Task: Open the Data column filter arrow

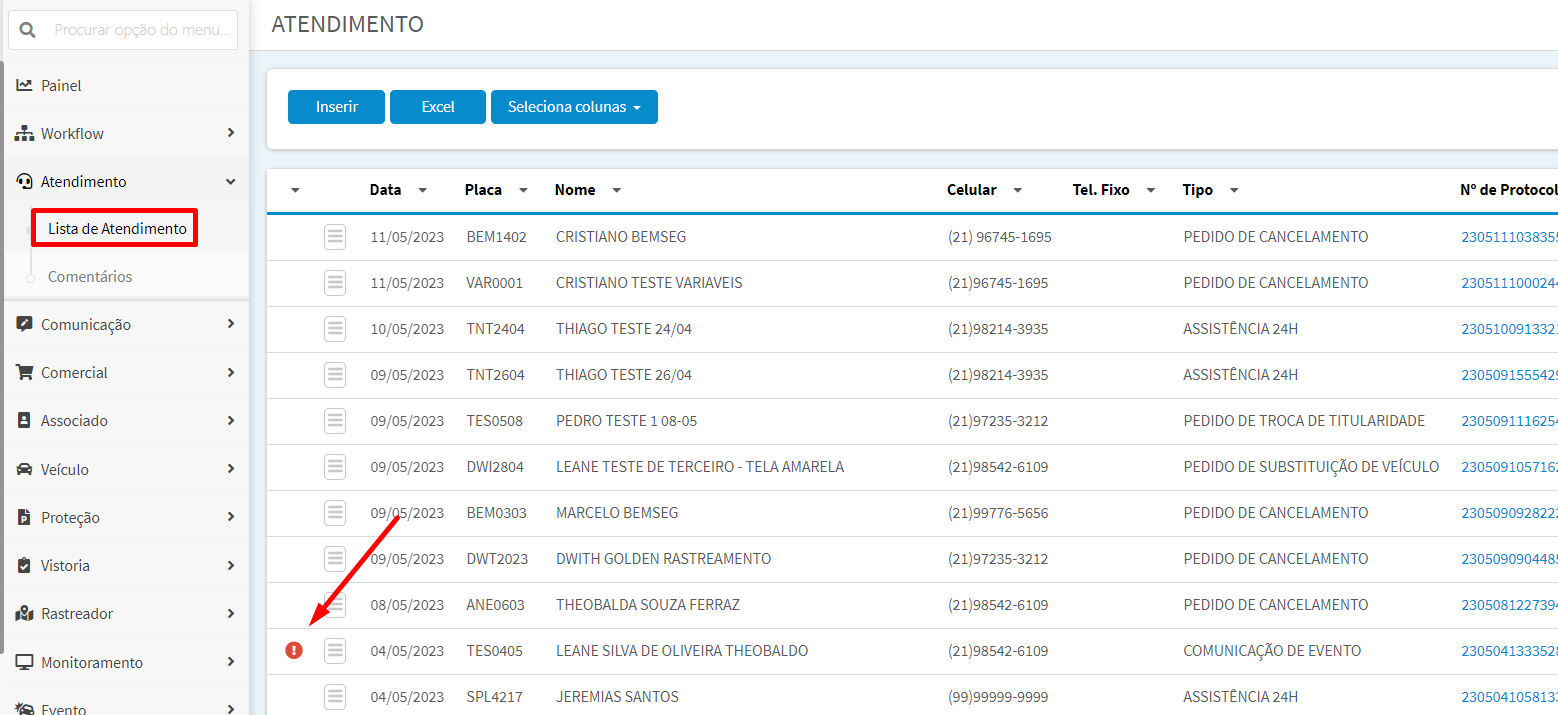Action: [423, 190]
